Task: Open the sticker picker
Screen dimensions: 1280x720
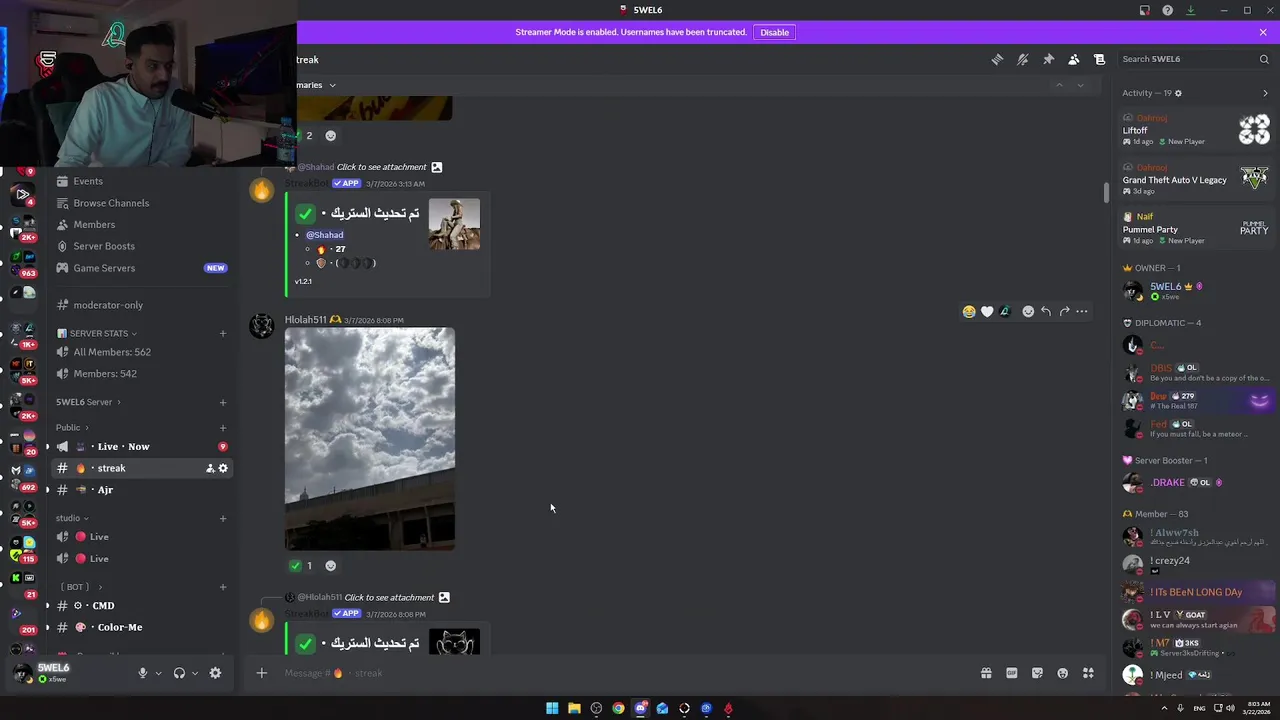Action: pyautogui.click(x=1037, y=673)
